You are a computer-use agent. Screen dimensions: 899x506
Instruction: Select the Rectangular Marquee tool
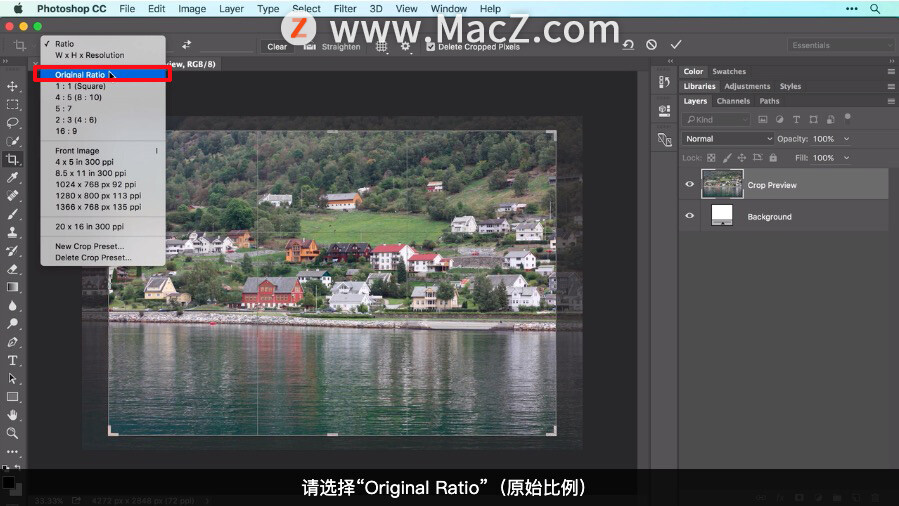[12, 105]
